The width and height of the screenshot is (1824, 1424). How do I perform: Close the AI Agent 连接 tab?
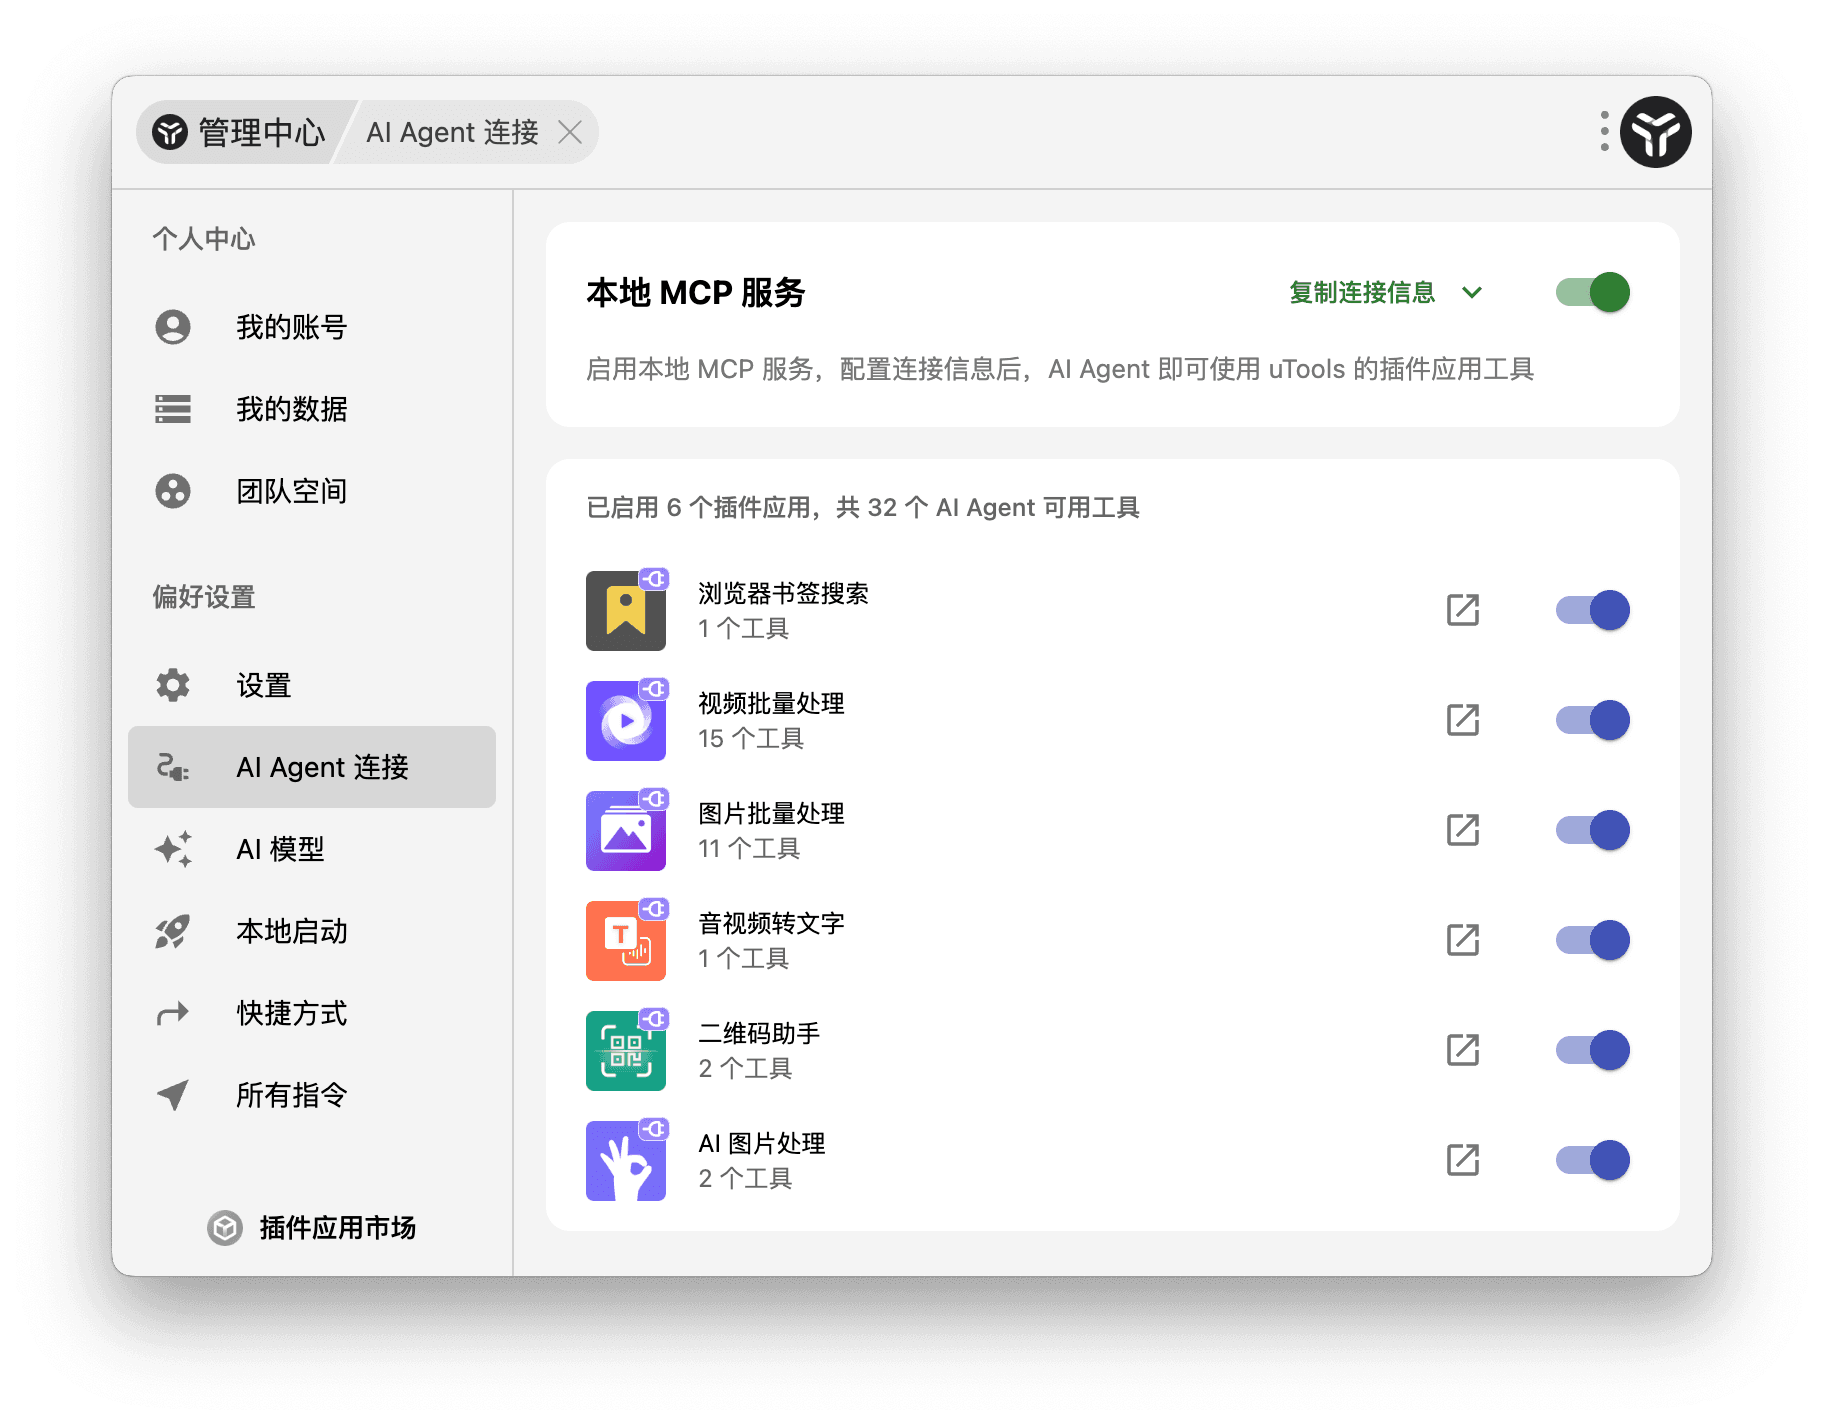point(570,131)
